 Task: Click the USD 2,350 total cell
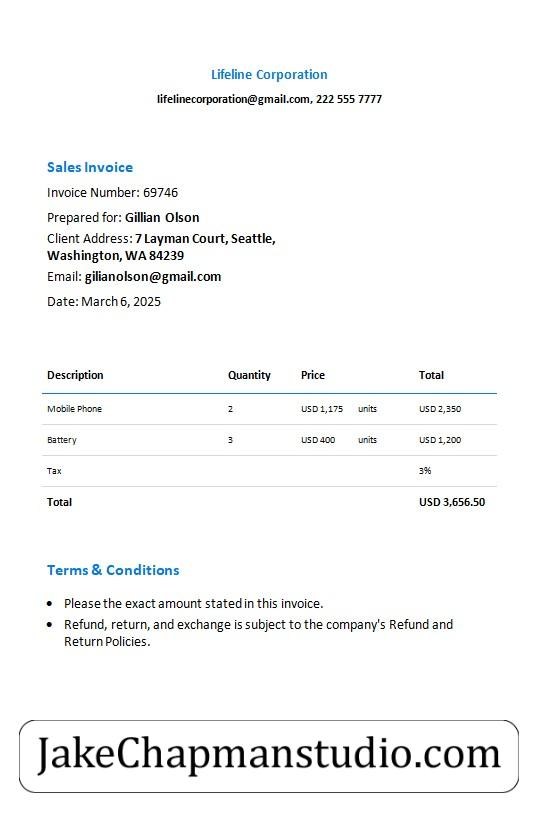(x=440, y=409)
